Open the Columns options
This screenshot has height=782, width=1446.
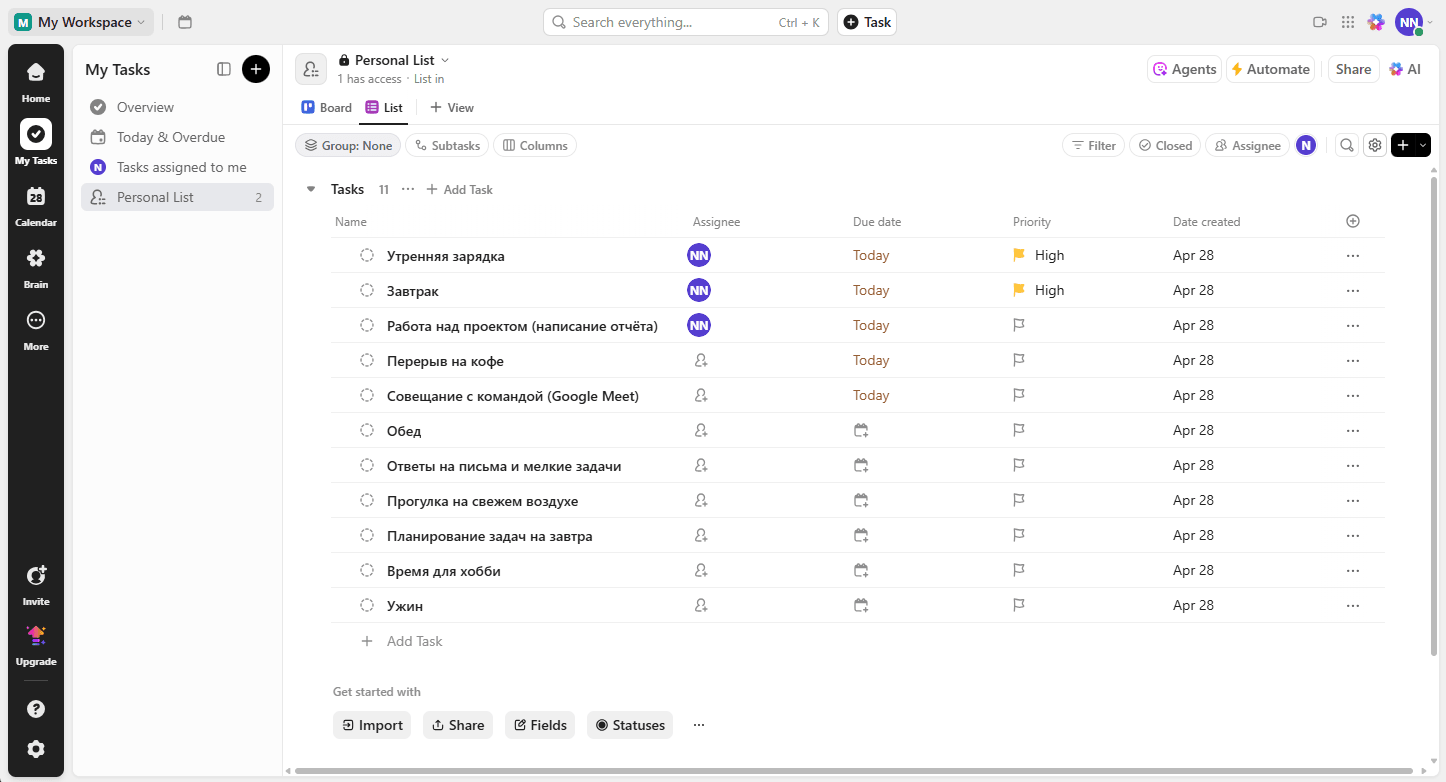(535, 145)
